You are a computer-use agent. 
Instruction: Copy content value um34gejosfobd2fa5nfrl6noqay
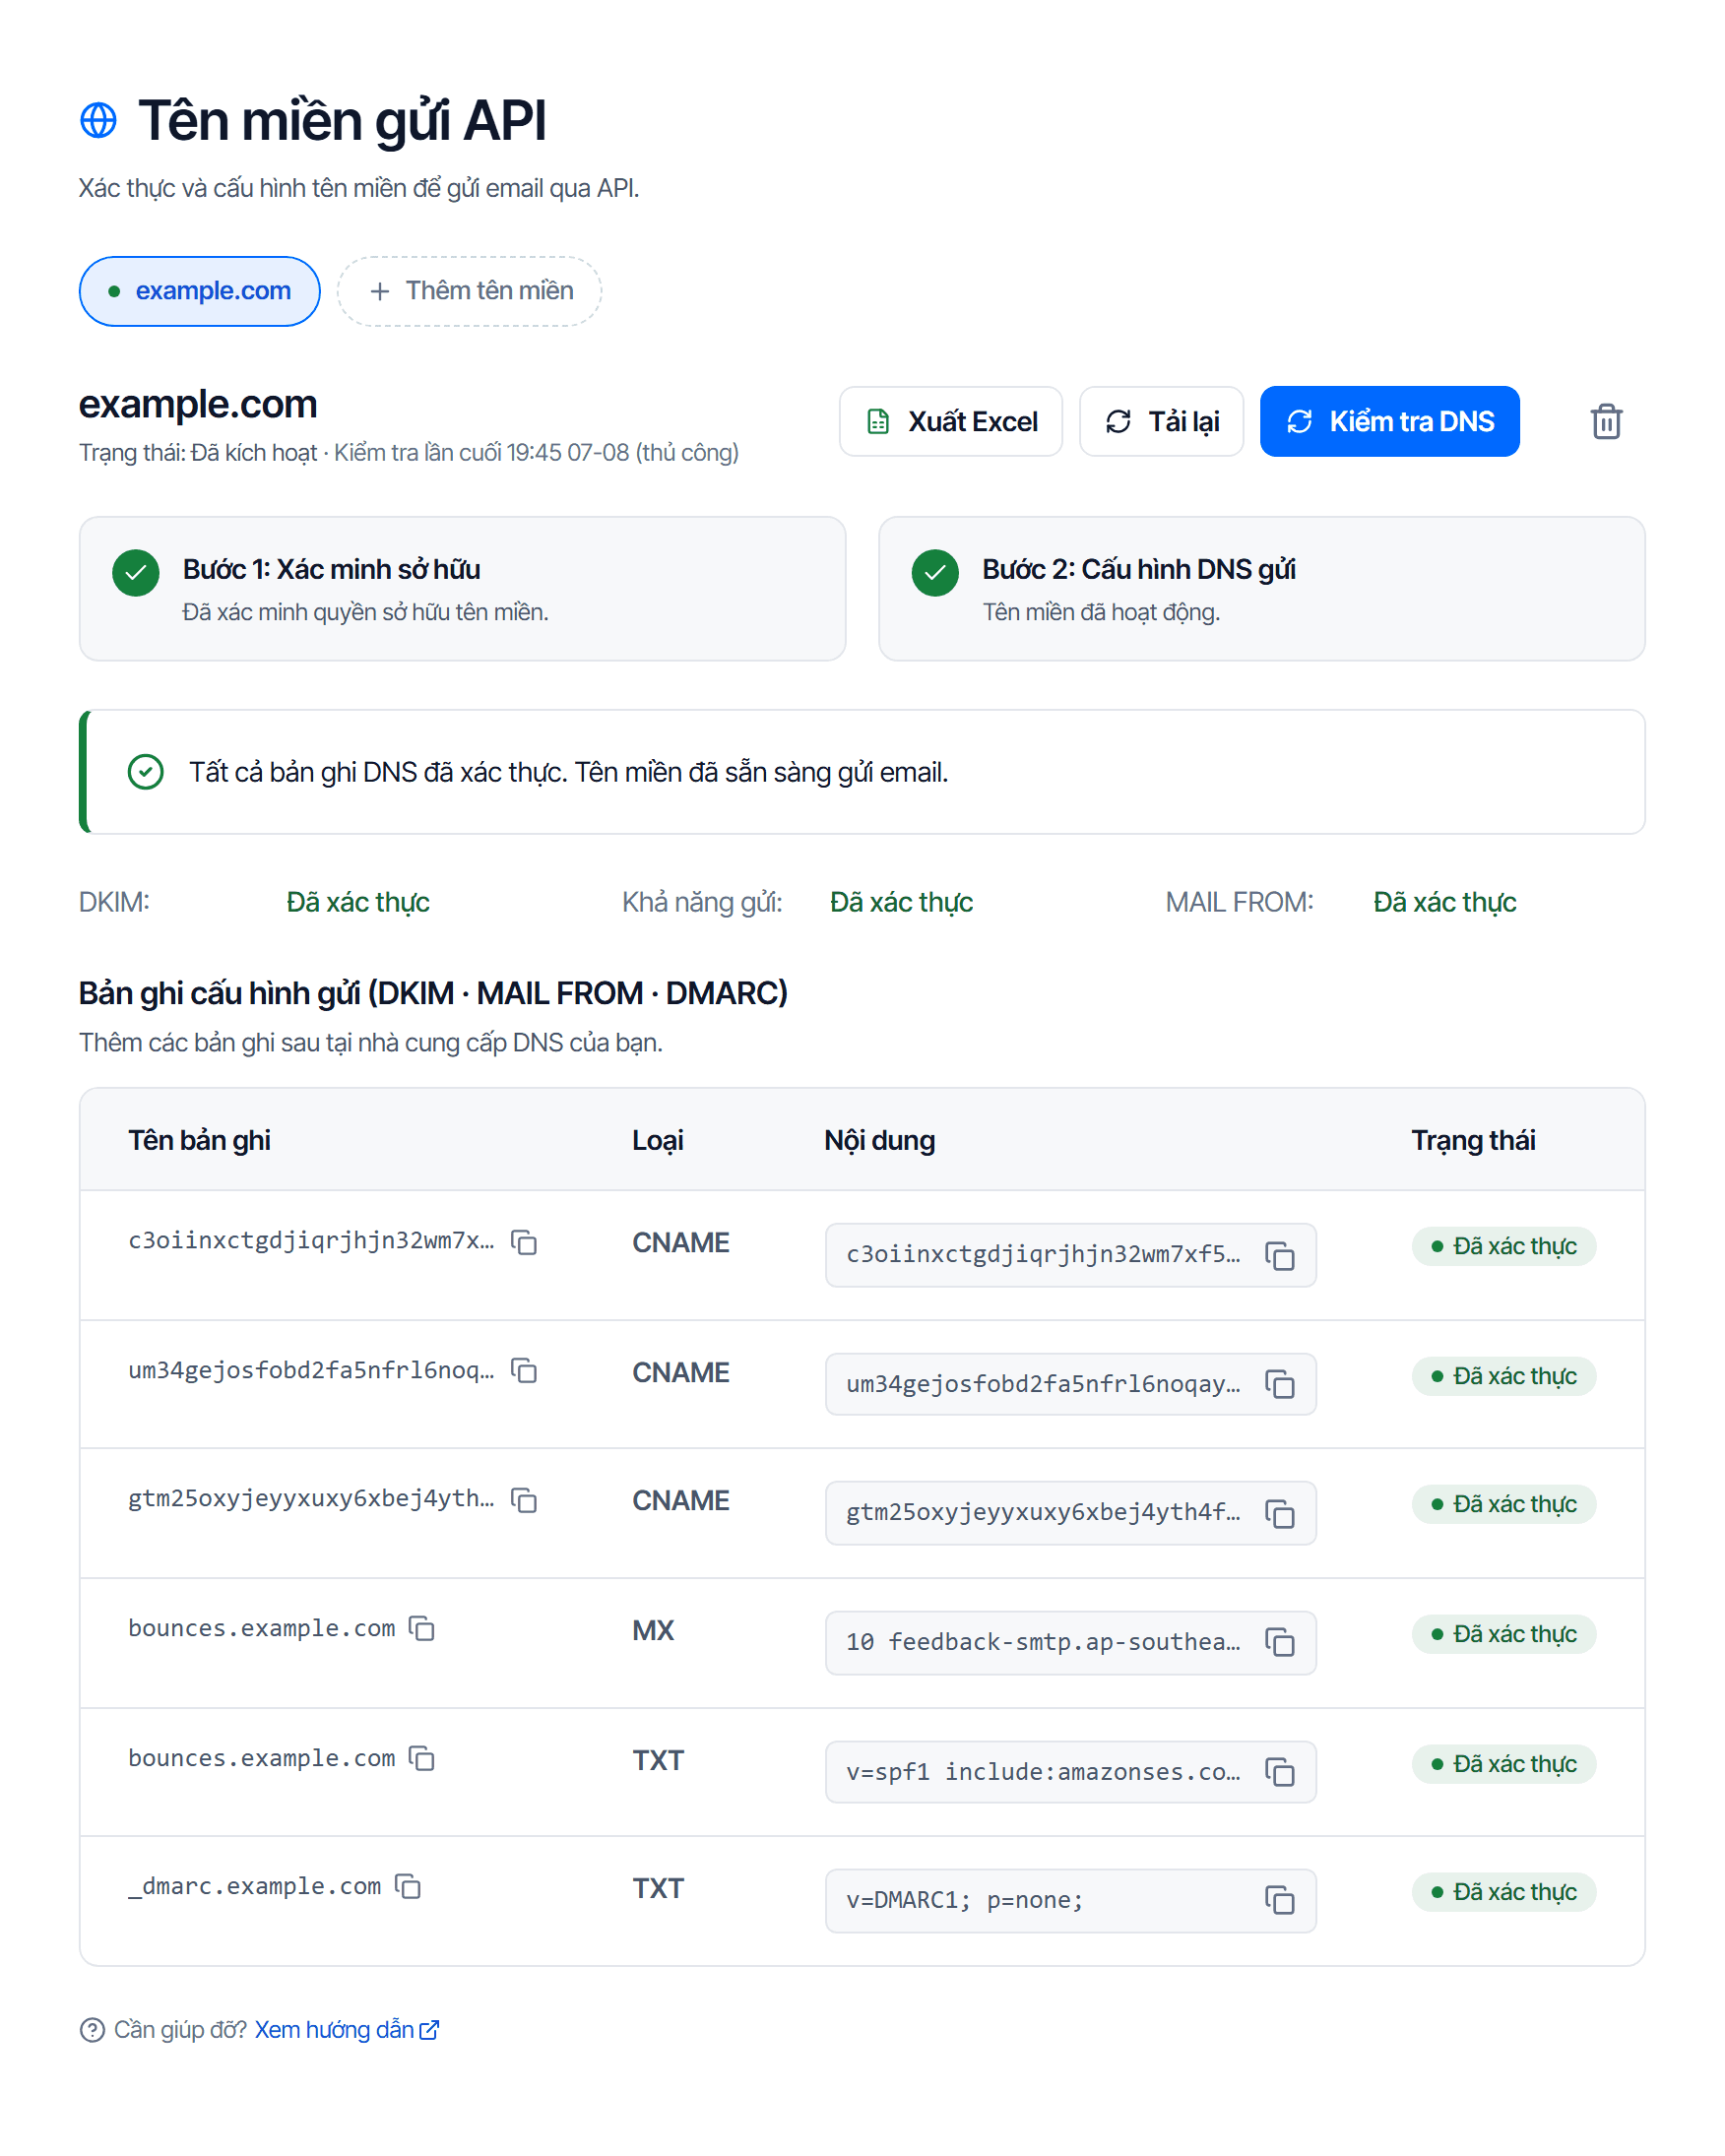(1279, 1384)
